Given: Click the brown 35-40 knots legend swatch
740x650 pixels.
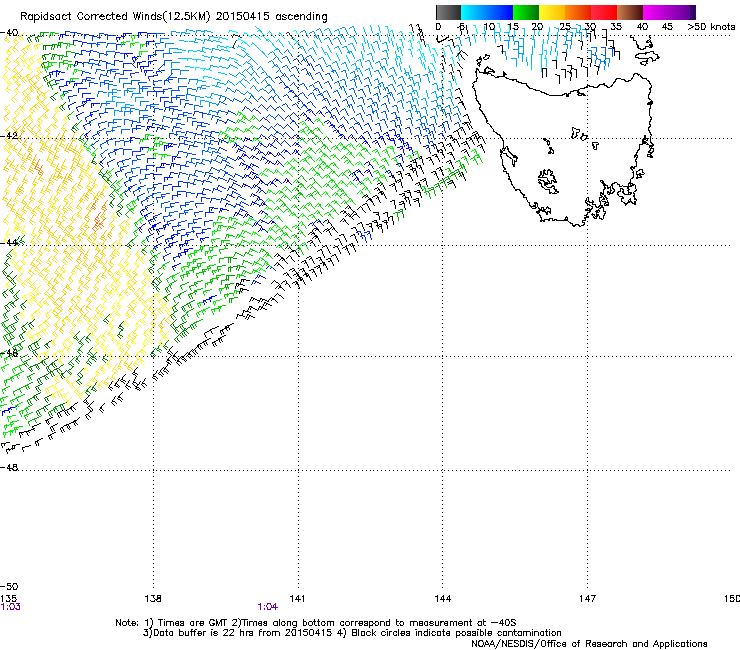Looking at the screenshot, I should (630, 12).
